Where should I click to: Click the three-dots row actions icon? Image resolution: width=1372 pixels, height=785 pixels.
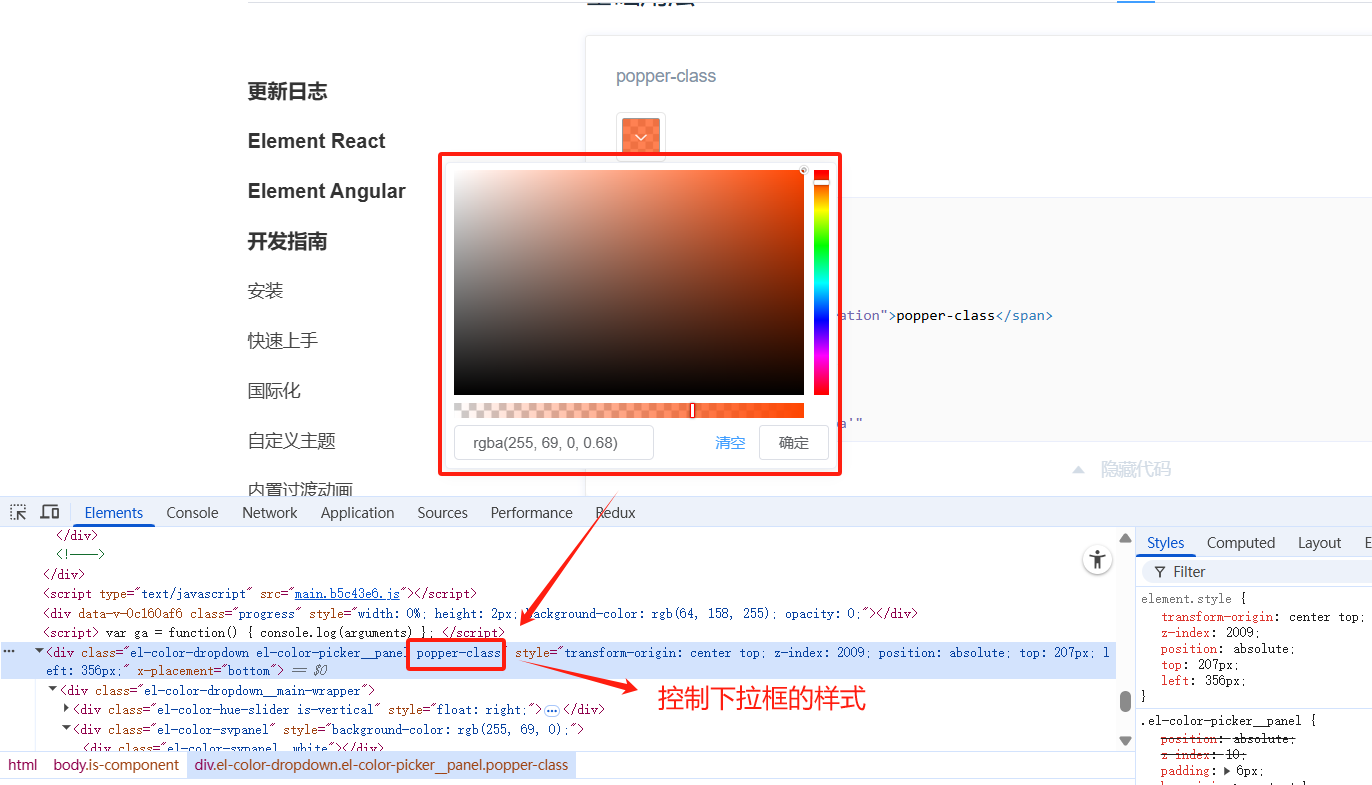point(10,651)
